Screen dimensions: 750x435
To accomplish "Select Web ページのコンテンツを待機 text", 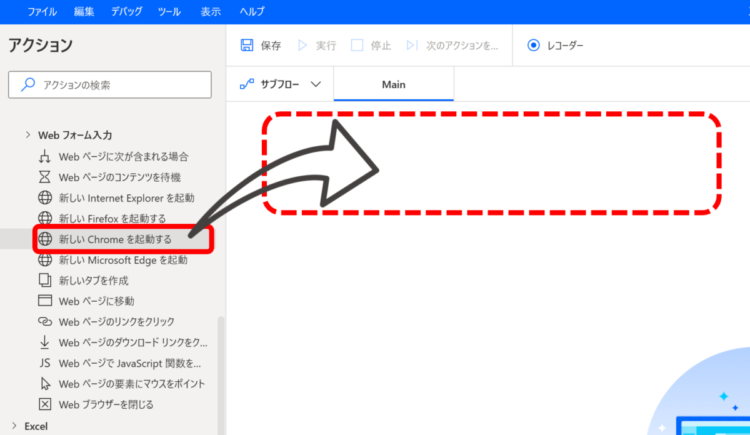I will click(x=120, y=178).
